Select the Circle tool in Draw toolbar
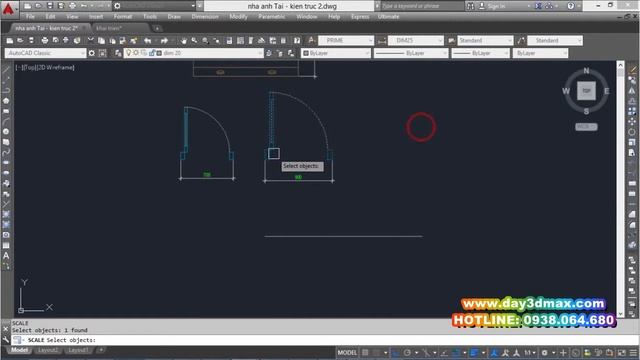Image resolution: width=640 pixels, height=360 pixels. tap(6, 132)
